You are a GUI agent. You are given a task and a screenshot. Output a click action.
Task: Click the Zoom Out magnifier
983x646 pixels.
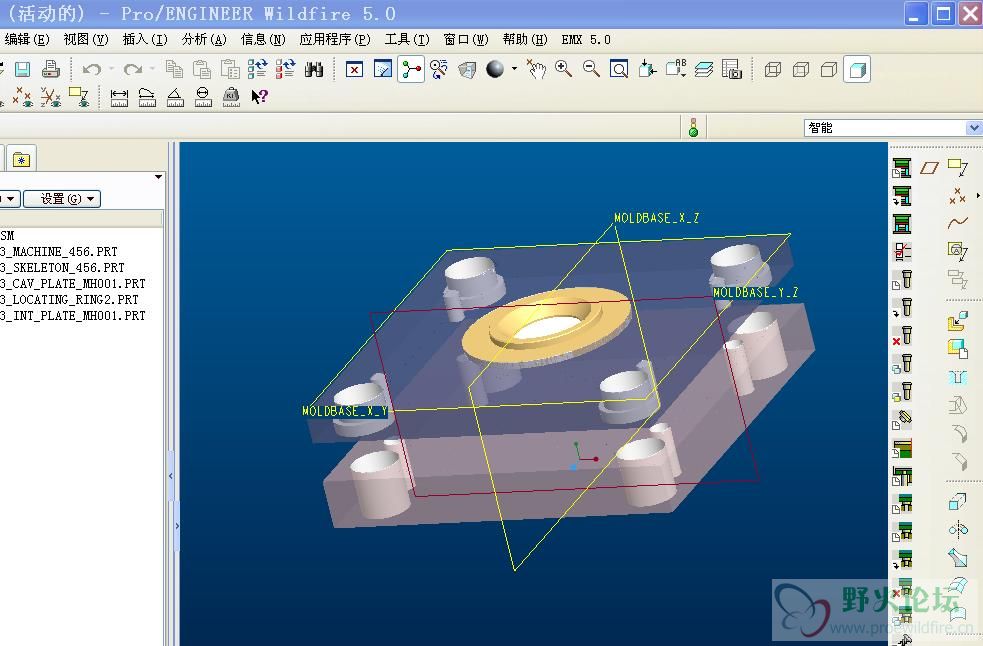[x=591, y=69]
